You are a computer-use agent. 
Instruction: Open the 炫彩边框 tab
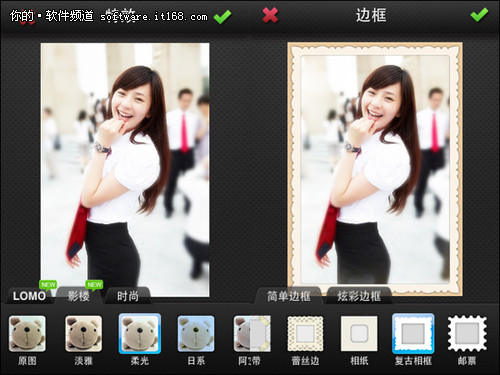[x=359, y=296]
